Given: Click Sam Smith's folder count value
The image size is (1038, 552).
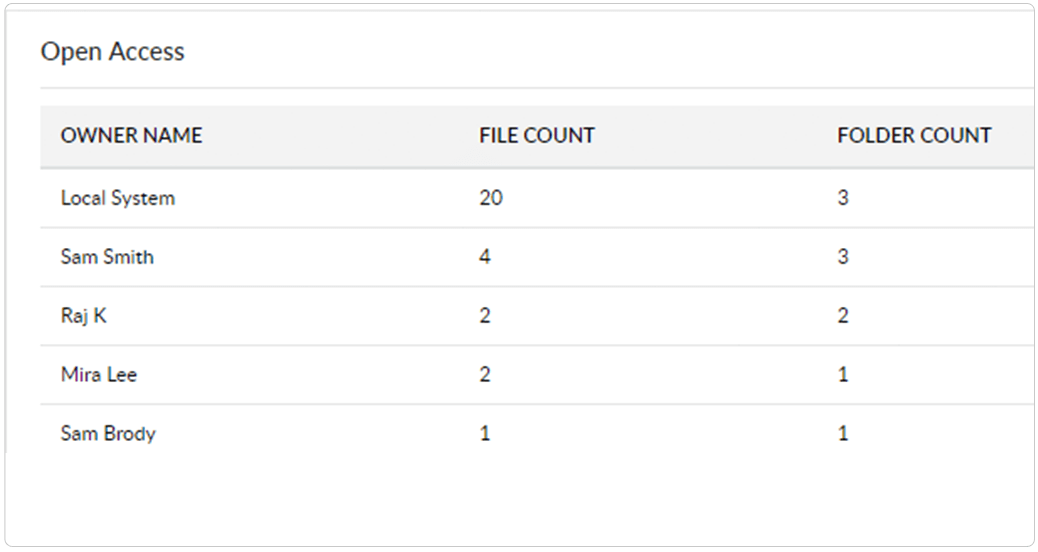Looking at the screenshot, I should click(x=843, y=257).
